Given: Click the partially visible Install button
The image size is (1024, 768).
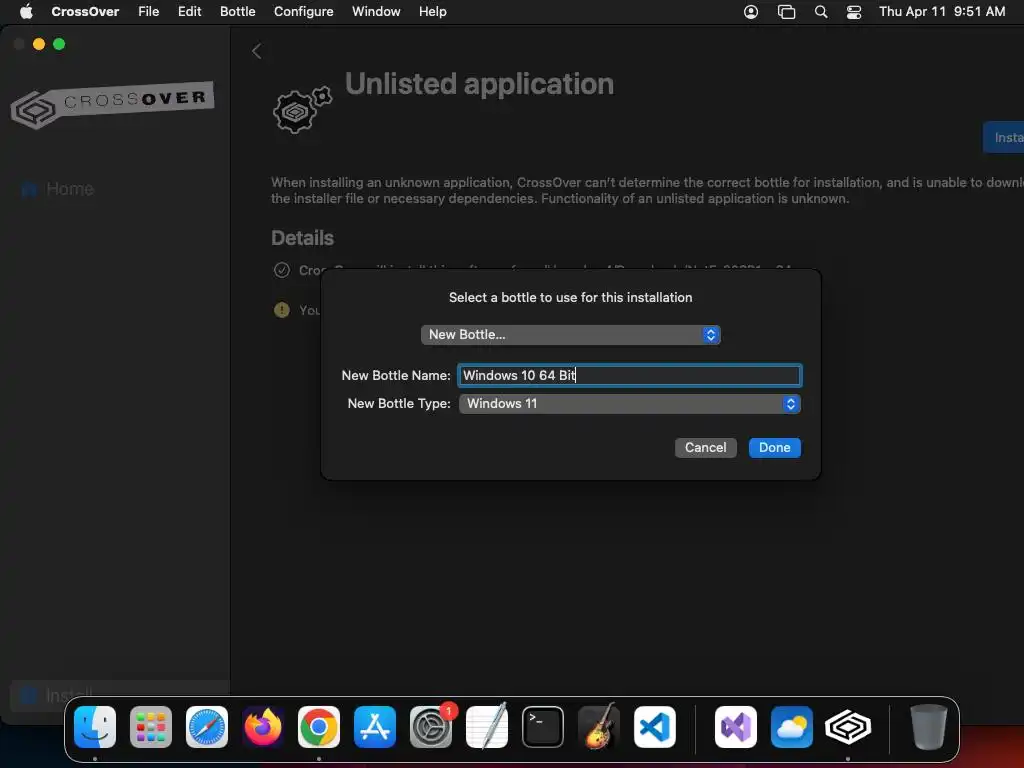Looking at the screenshot, I should [x=1003, y=137].
